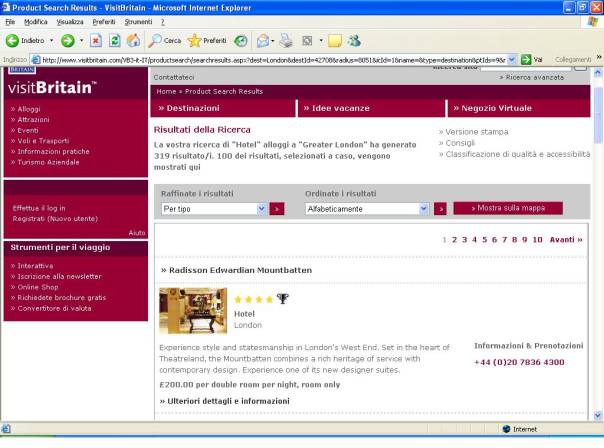Image resolution: width=604 pixels, height=448 pixels.
Task: Expand the edit icon dropdown arrow
Action: [320, 40]
